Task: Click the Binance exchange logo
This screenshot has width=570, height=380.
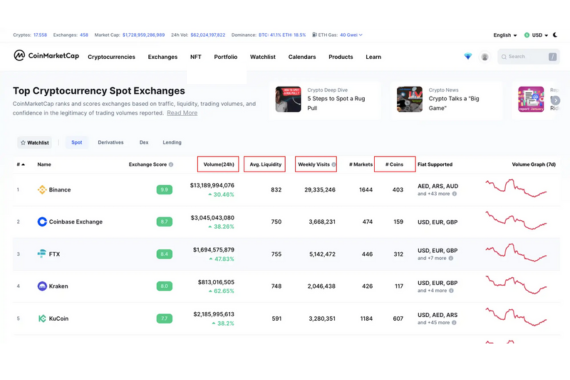Action: click(42, 189)
